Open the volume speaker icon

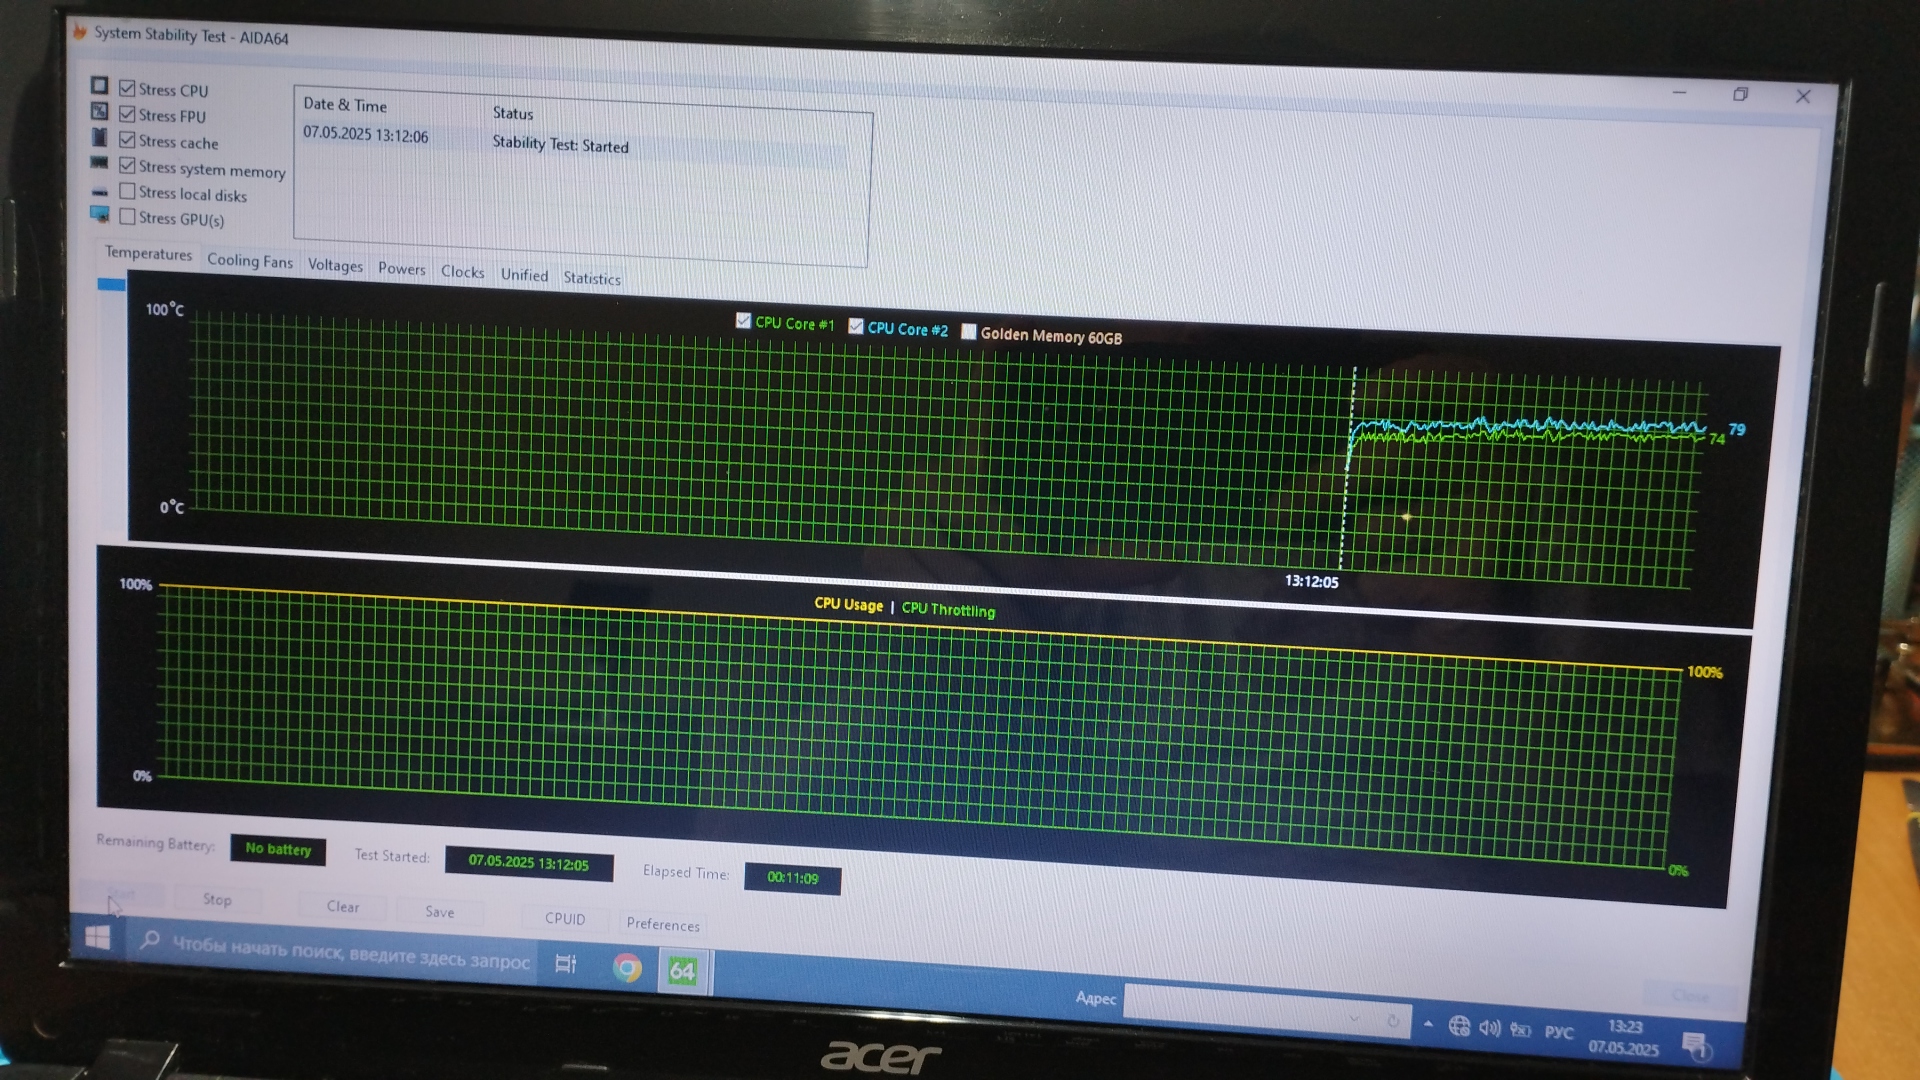[1489, 1028]
